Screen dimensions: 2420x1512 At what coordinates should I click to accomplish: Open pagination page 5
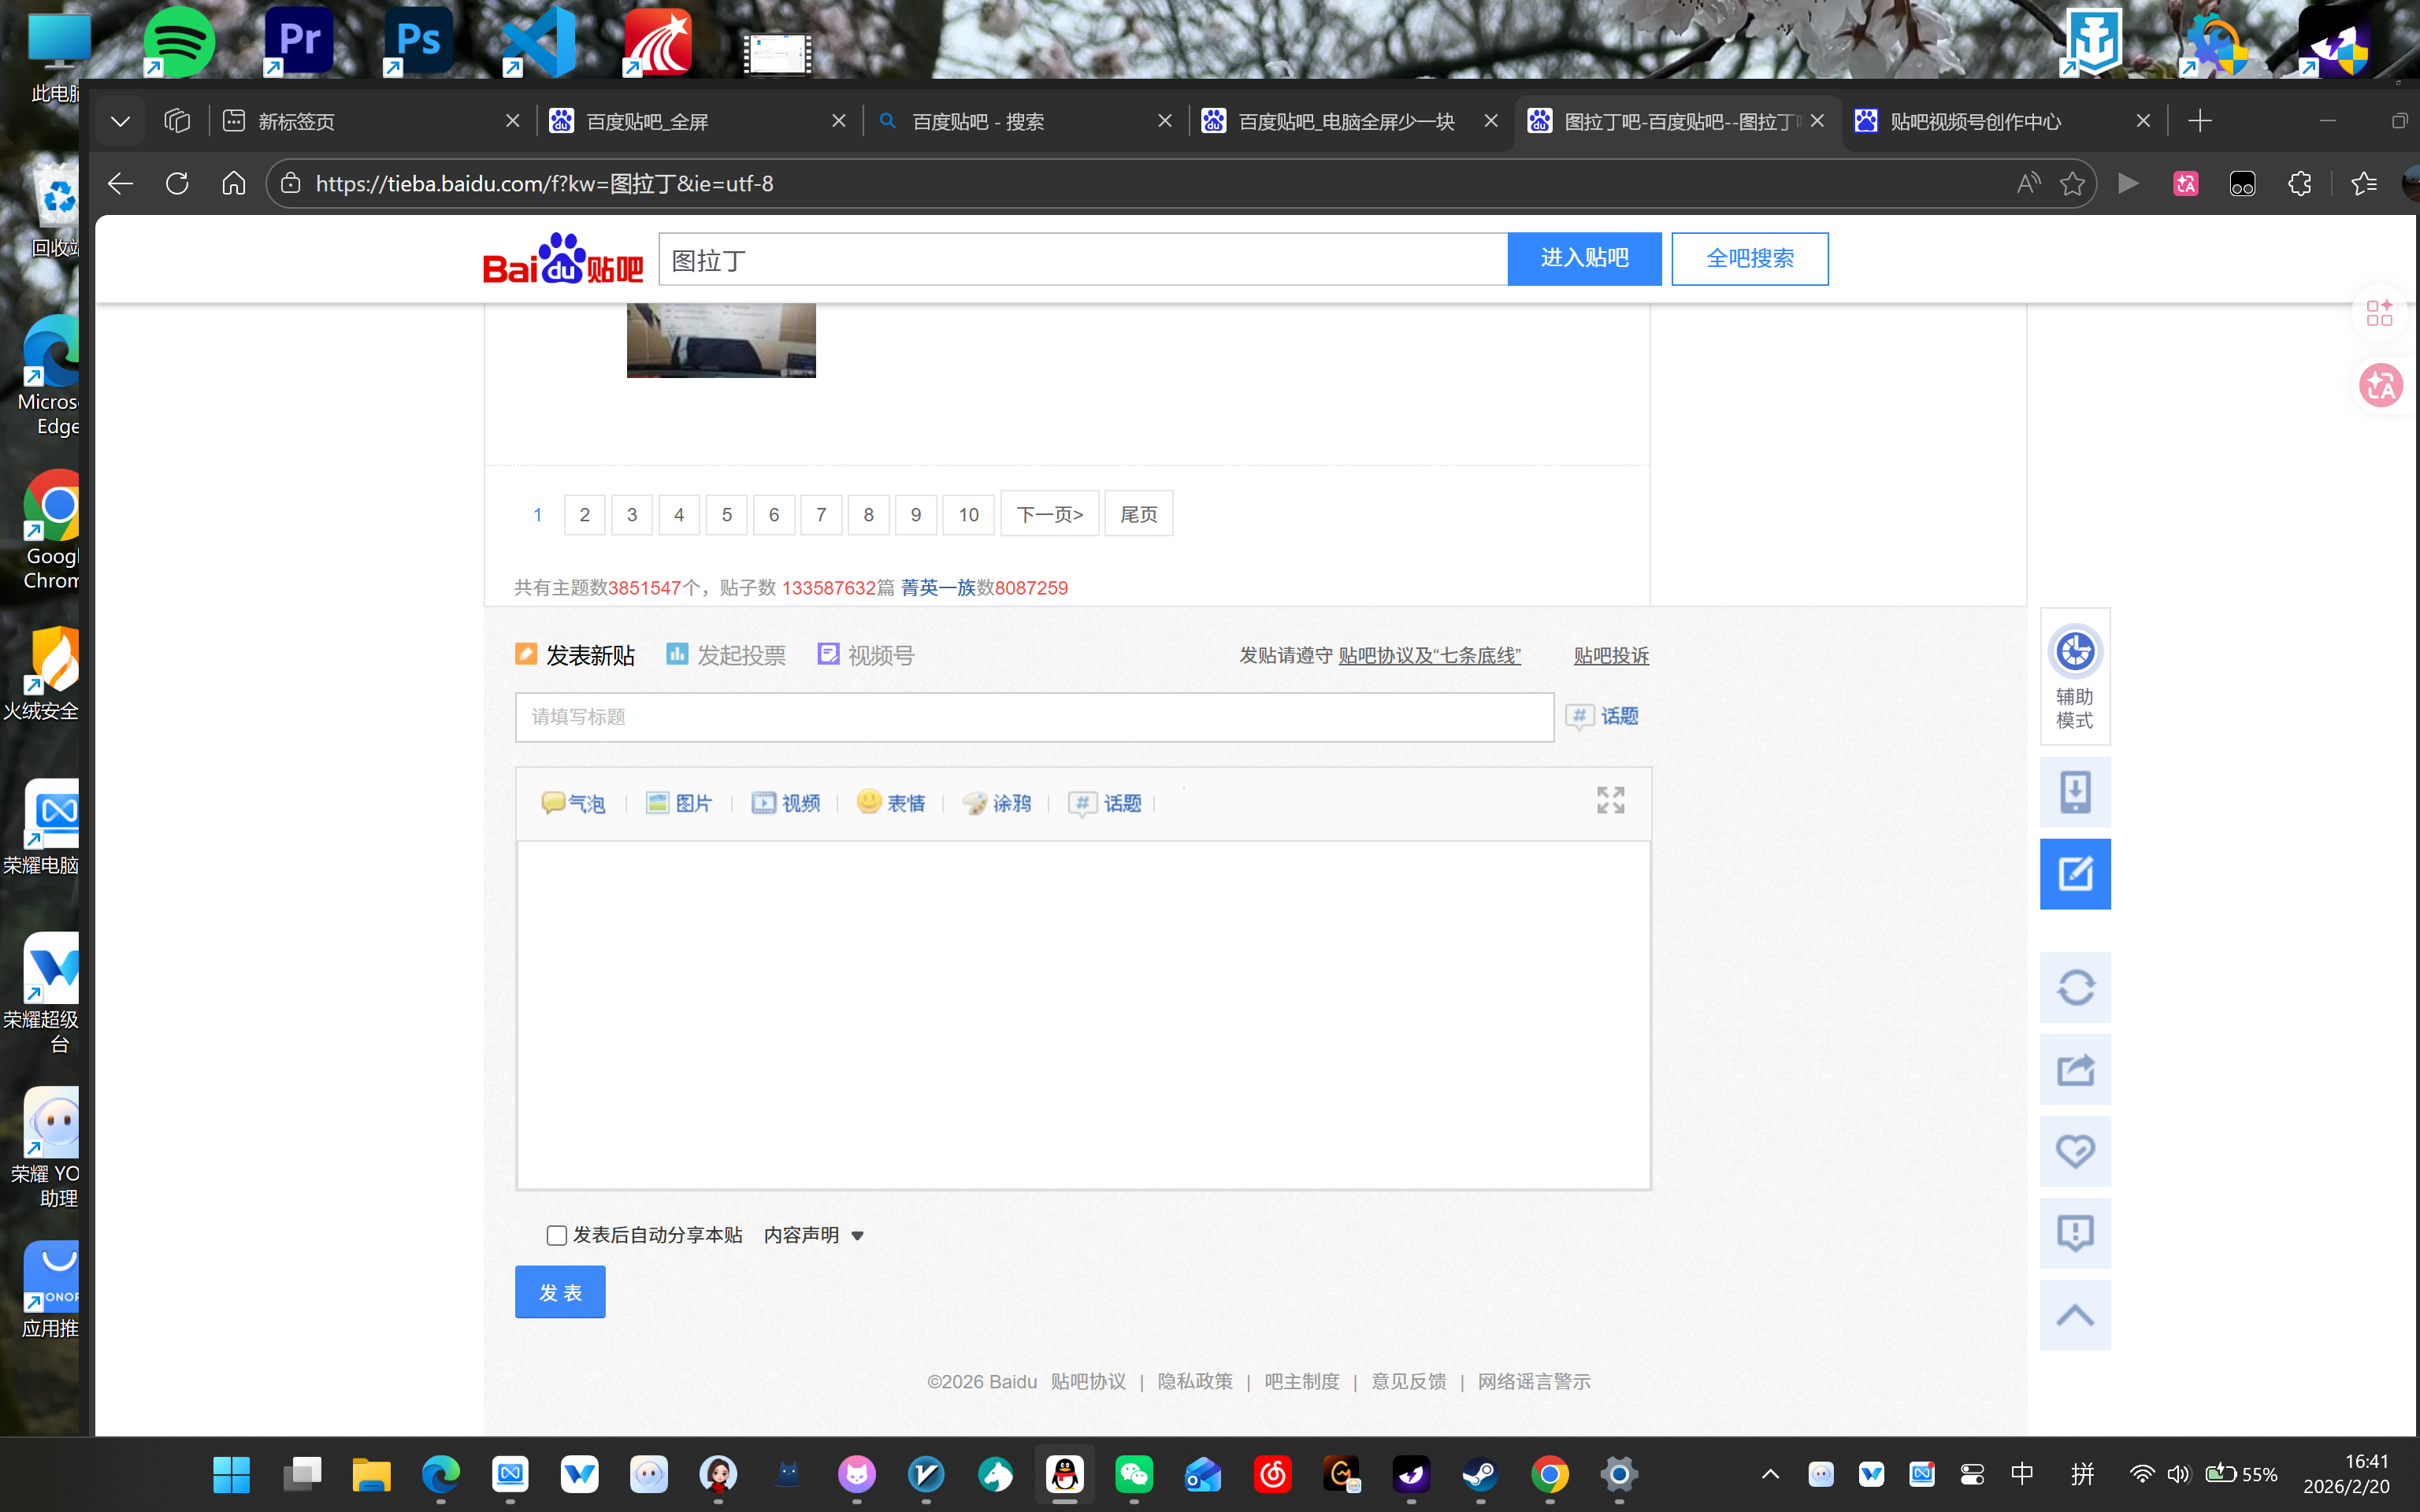click(727, 515)
